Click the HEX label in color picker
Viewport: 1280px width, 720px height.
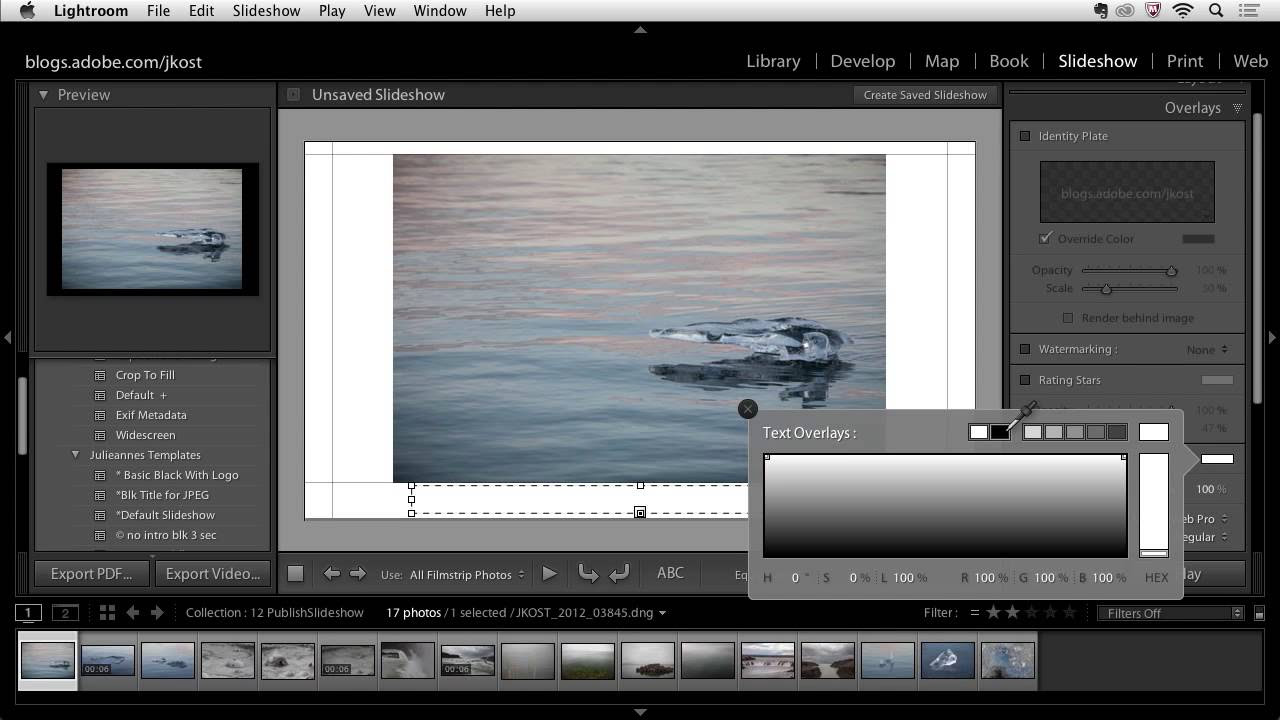point(1156,578)
